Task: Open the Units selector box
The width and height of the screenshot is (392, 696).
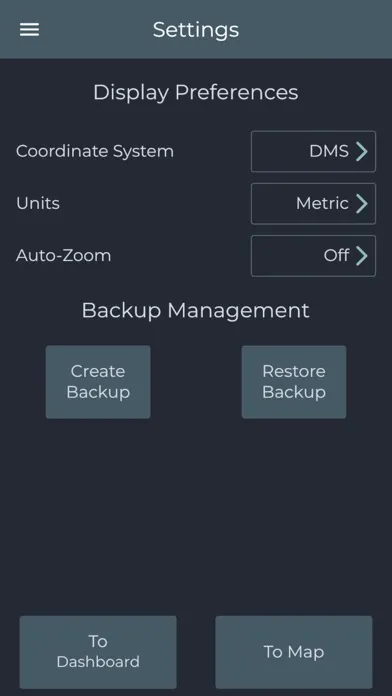Action: 313,203
